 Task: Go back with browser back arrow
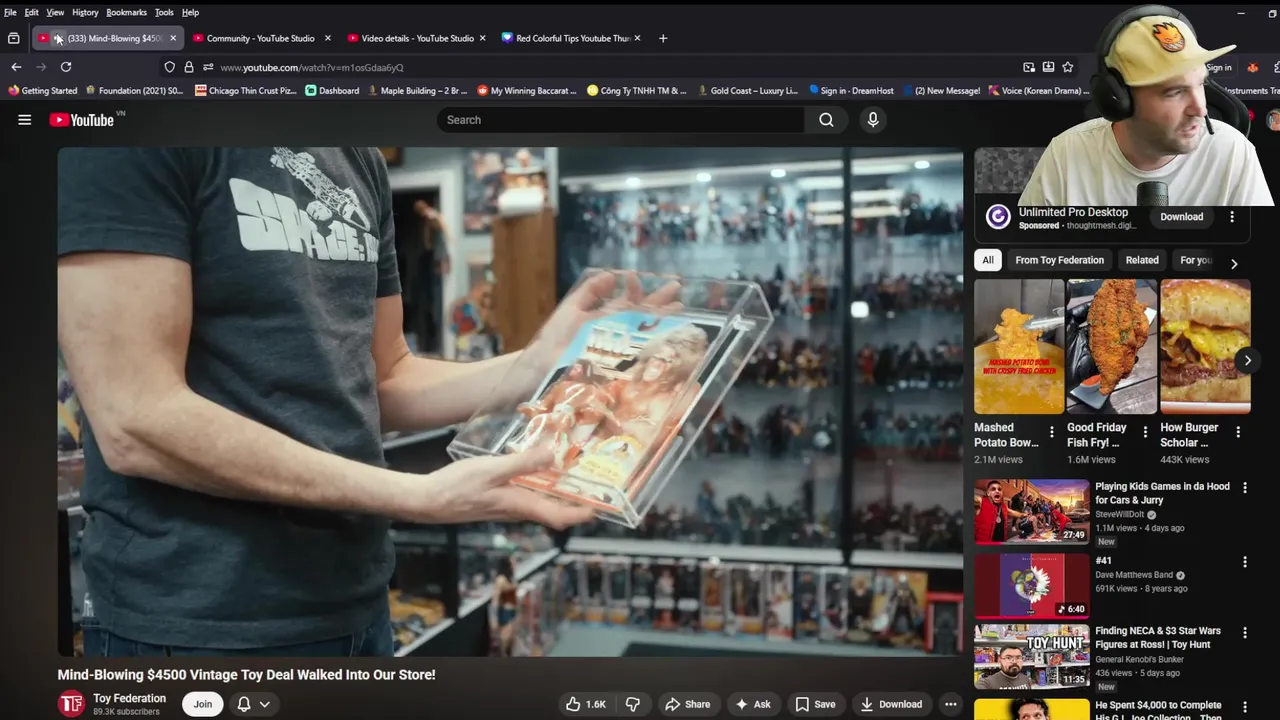[x=16, y=67]
